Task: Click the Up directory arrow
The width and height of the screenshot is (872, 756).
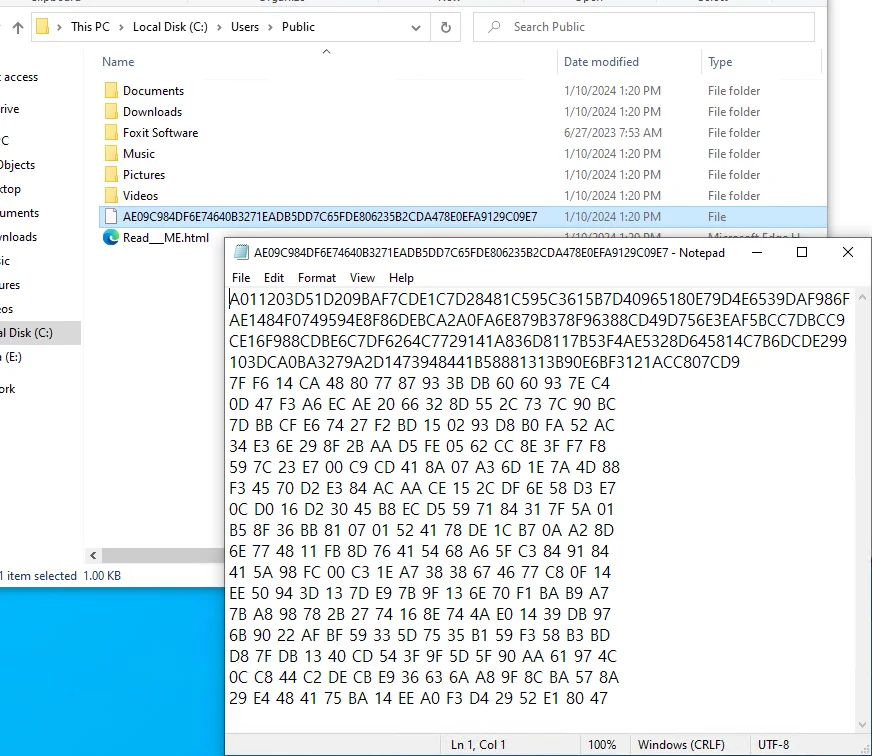Action: pos(17,27)
